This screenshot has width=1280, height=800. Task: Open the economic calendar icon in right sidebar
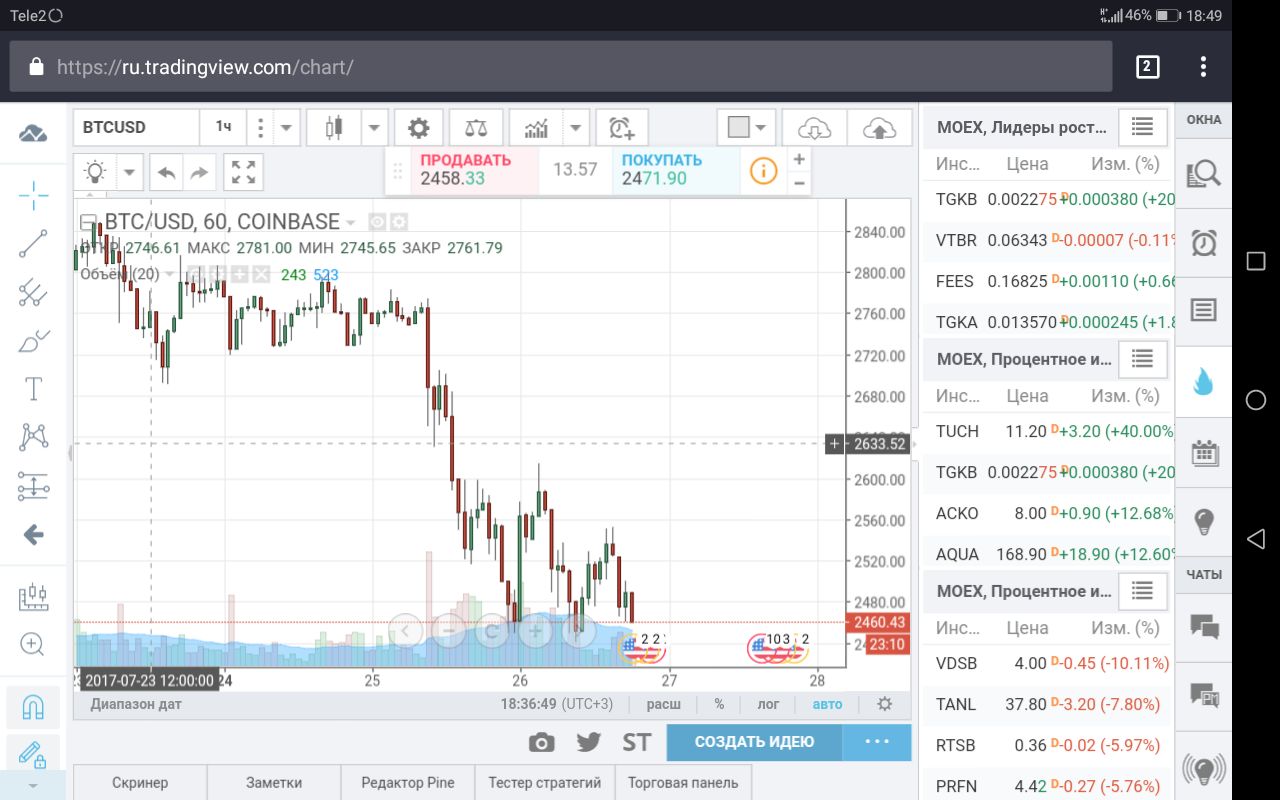point(1204,452)
